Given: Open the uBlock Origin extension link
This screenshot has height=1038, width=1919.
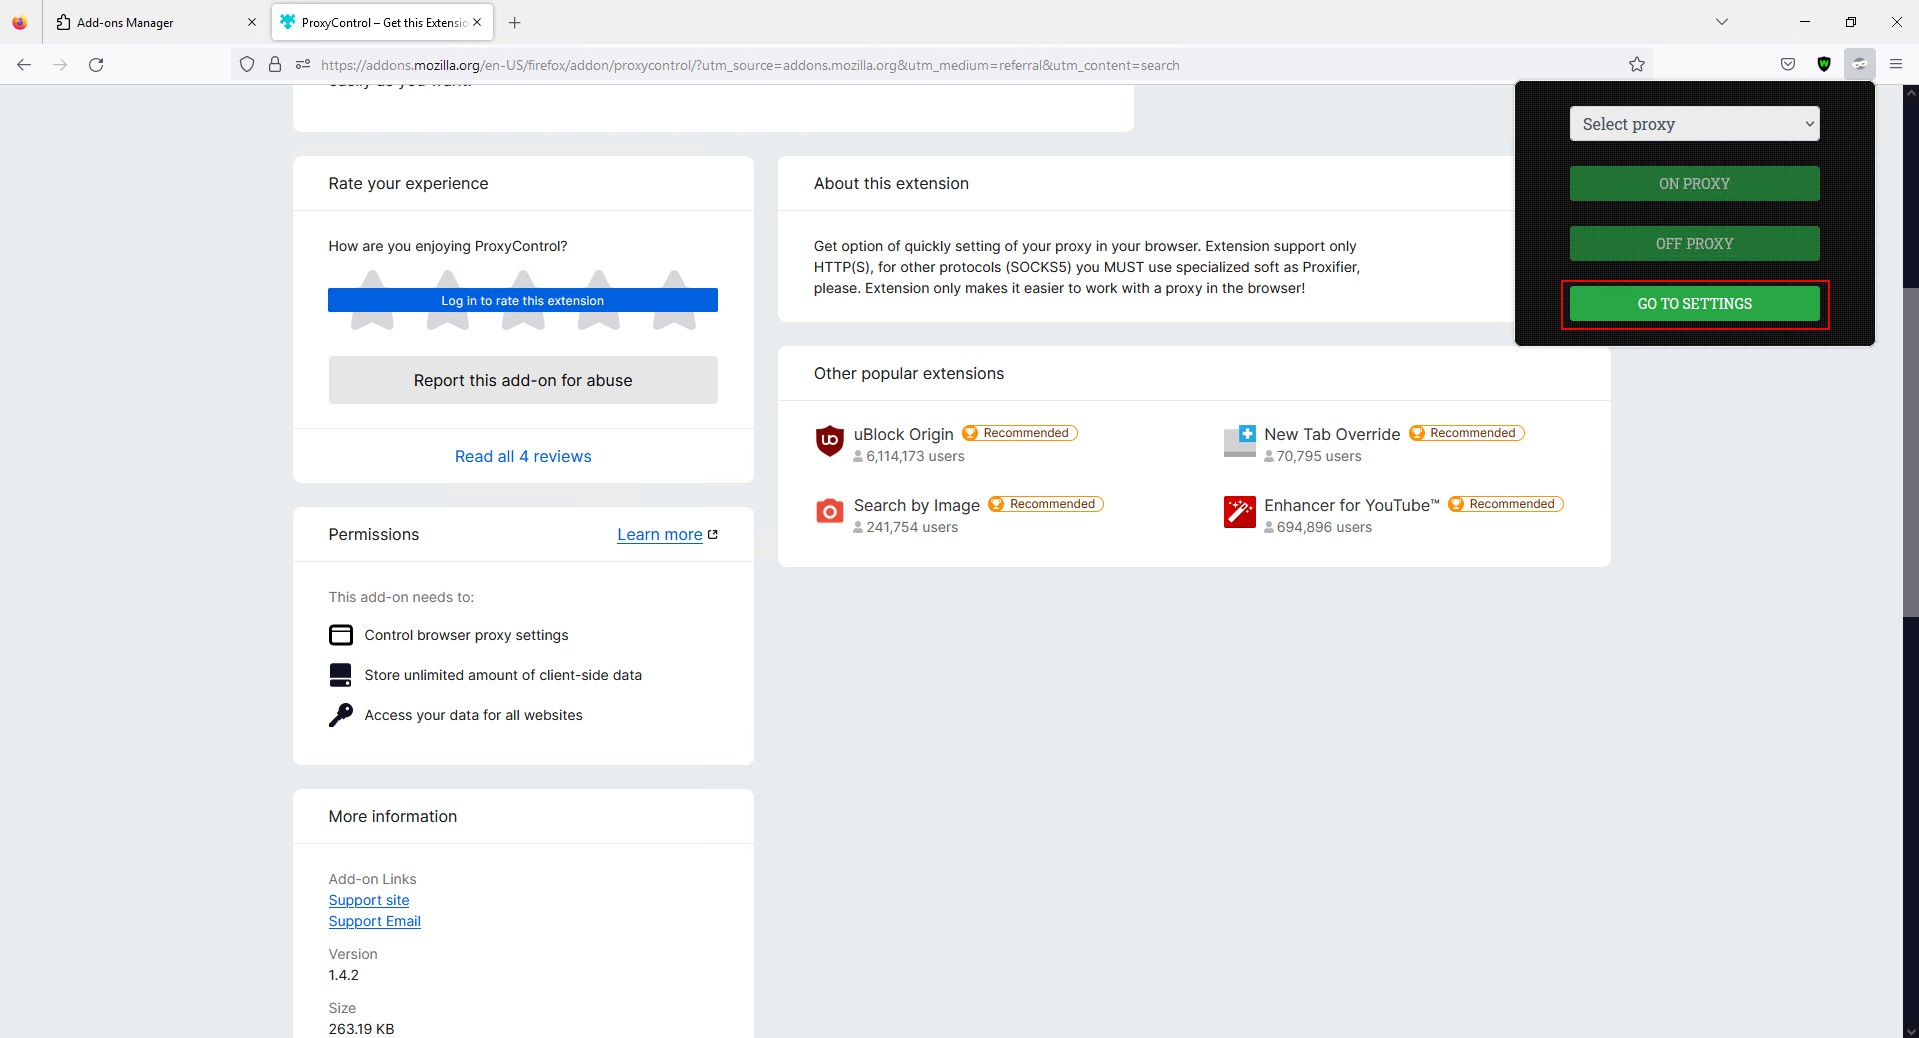Looking at the screenshot, I should [904, 434].
